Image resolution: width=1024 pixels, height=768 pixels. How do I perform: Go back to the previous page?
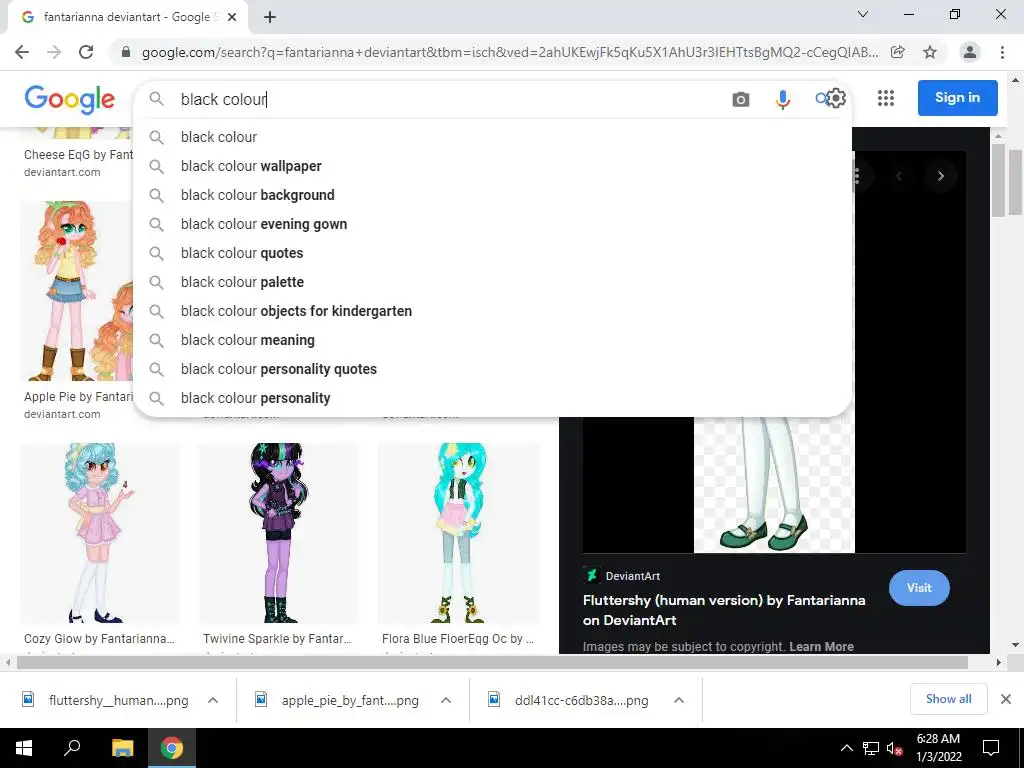click(x=22, y=52)
